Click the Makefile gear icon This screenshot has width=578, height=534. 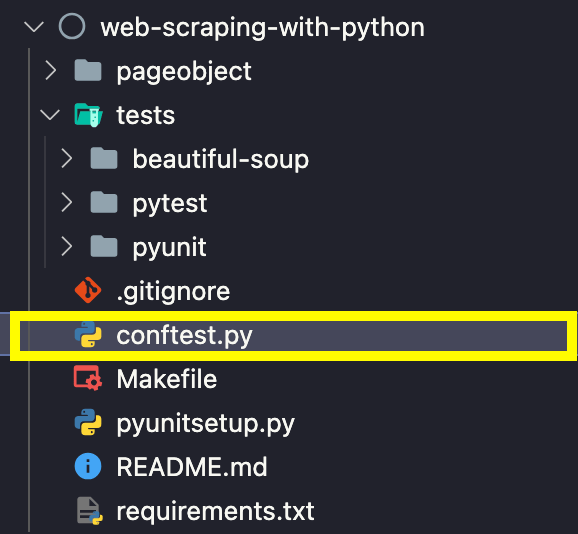88,378
